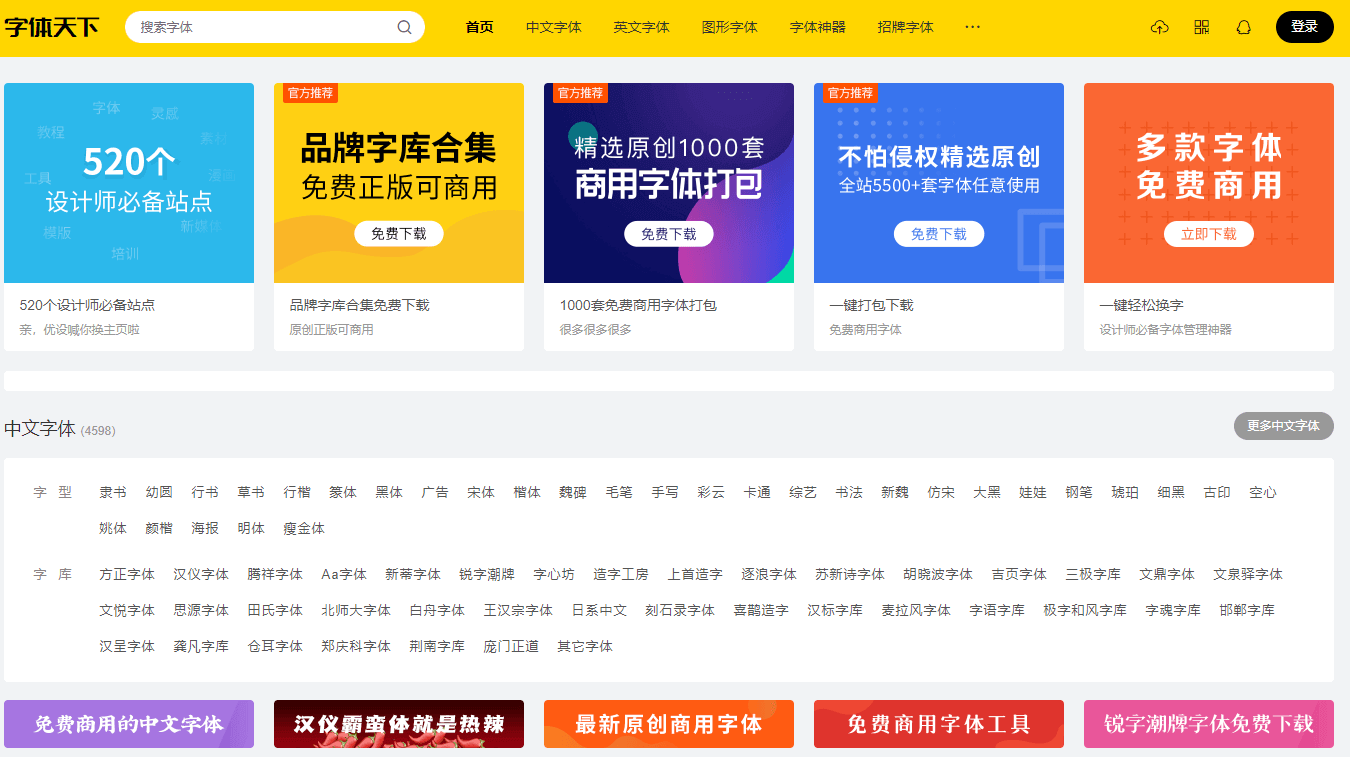Open the QR code icon
The image size is (1350, 757).
coord(1202,27)
